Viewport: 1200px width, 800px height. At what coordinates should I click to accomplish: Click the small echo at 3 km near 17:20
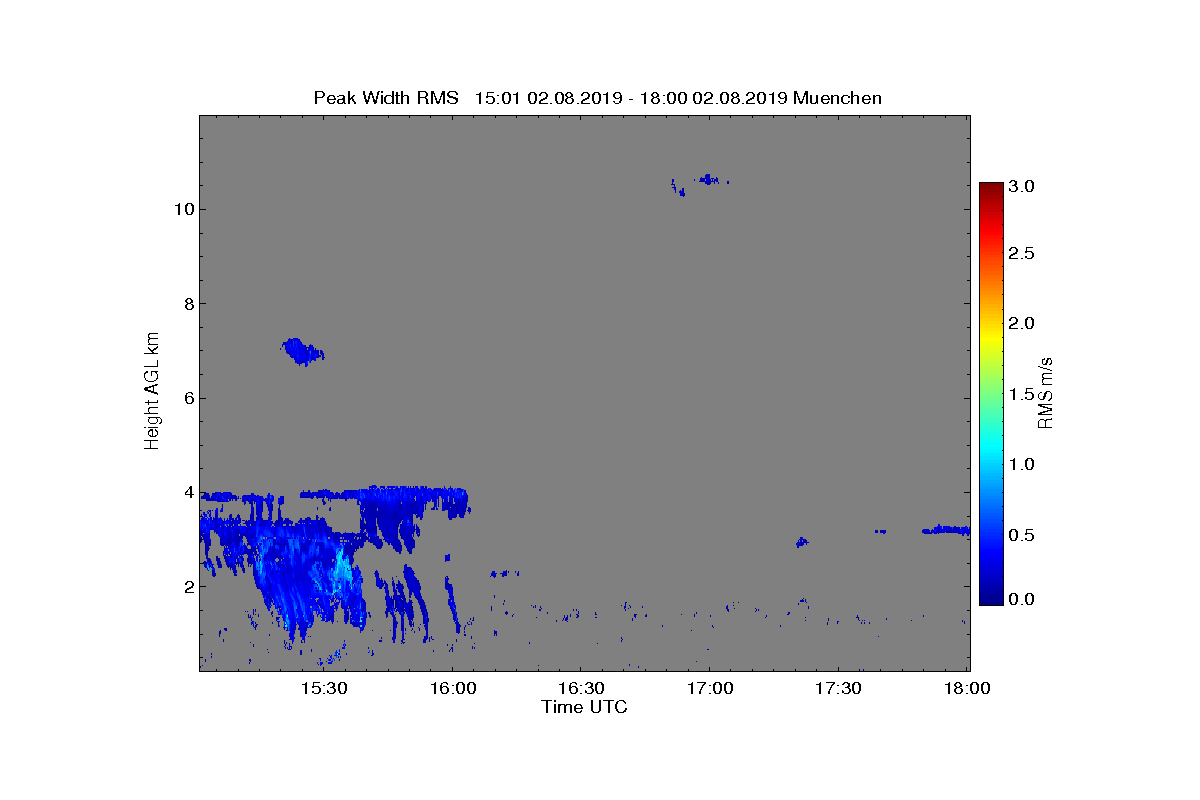point(801,542)
